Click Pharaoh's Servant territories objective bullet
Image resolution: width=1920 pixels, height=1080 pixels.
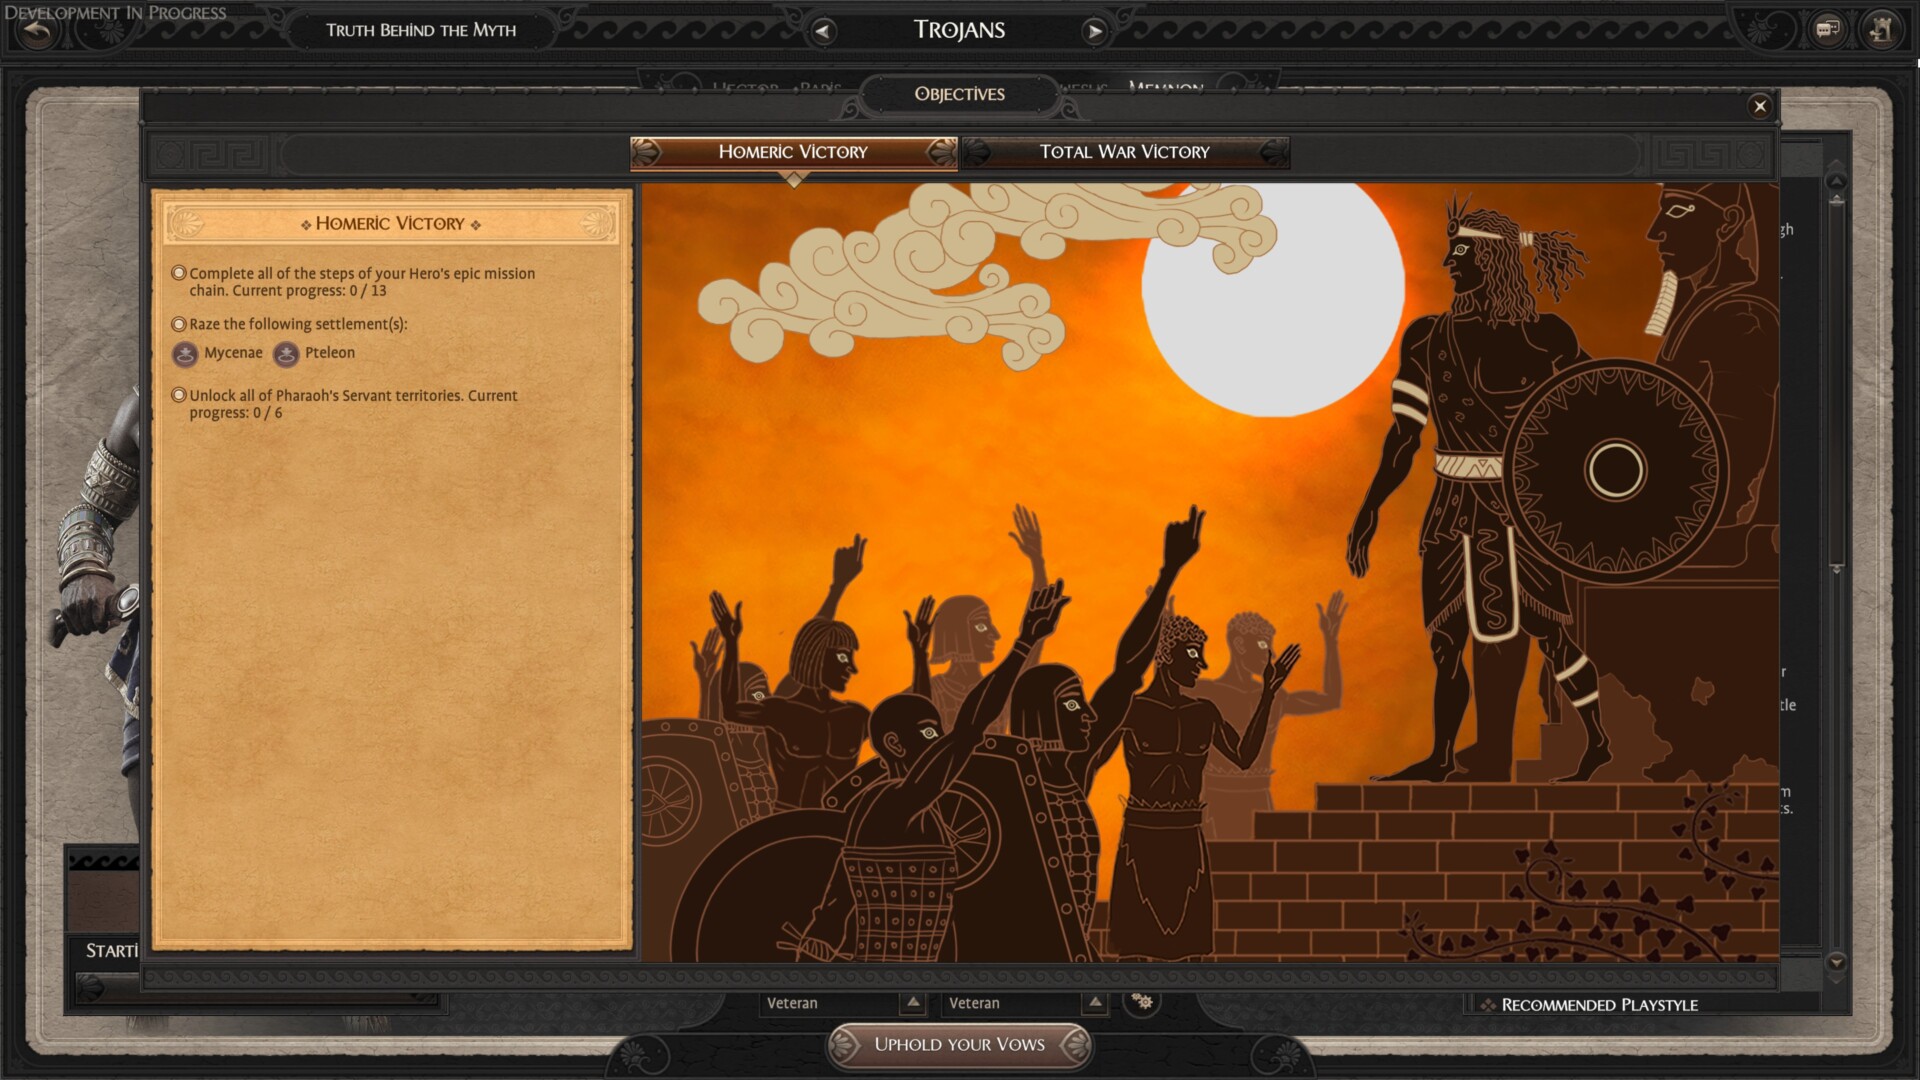pos(179,395)
